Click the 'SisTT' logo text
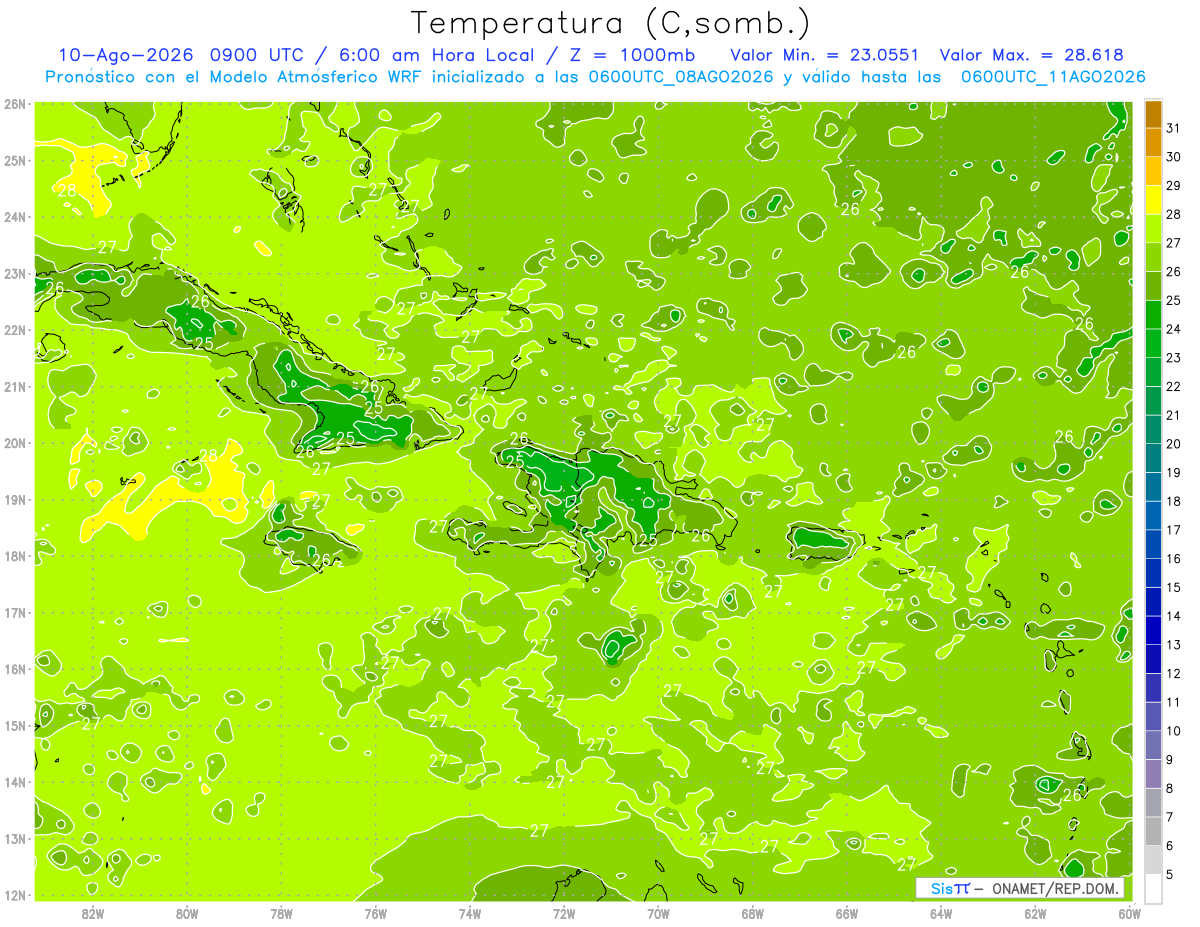Screen dimensions: 1200x927 pyautogui.click(x=949, y=888)
